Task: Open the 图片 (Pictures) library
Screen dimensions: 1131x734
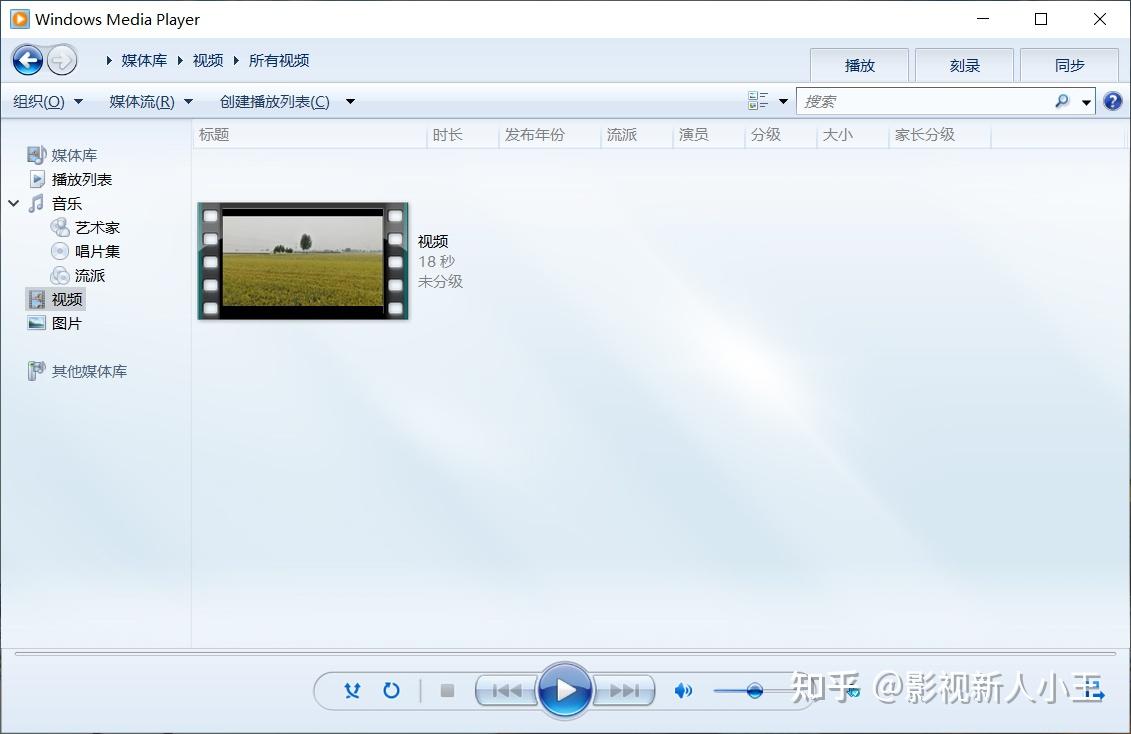Action: coord(67,322)
